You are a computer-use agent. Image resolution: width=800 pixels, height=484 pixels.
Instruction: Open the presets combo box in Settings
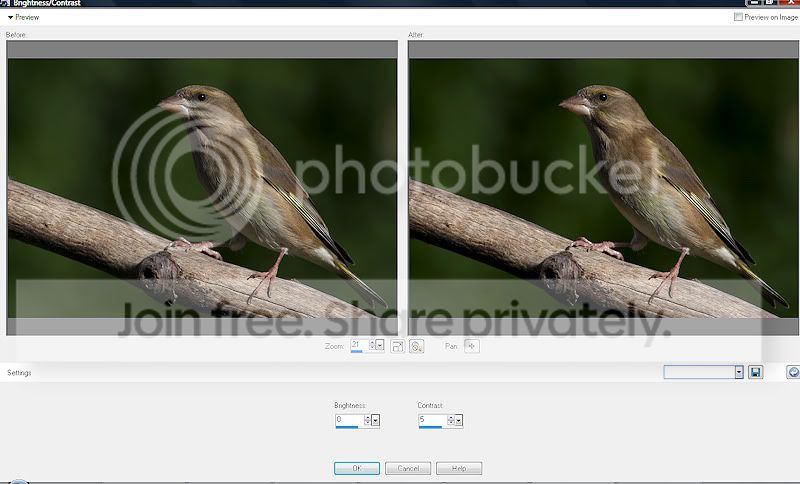pyautogui.click(x=704, y=372)
